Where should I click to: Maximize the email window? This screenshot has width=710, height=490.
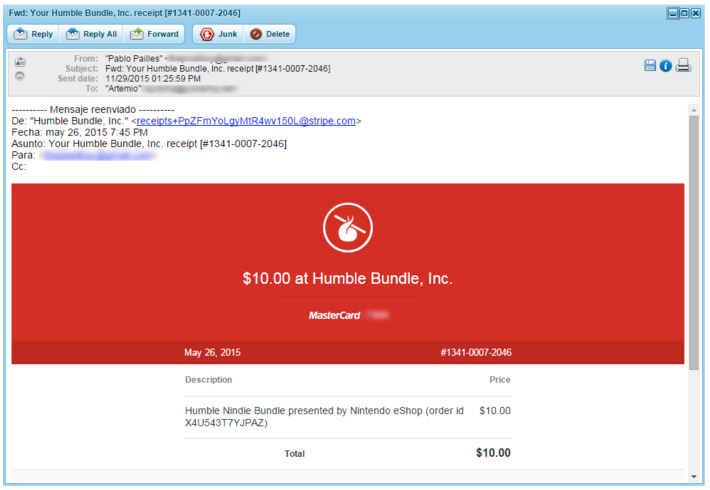pos(684,13)
